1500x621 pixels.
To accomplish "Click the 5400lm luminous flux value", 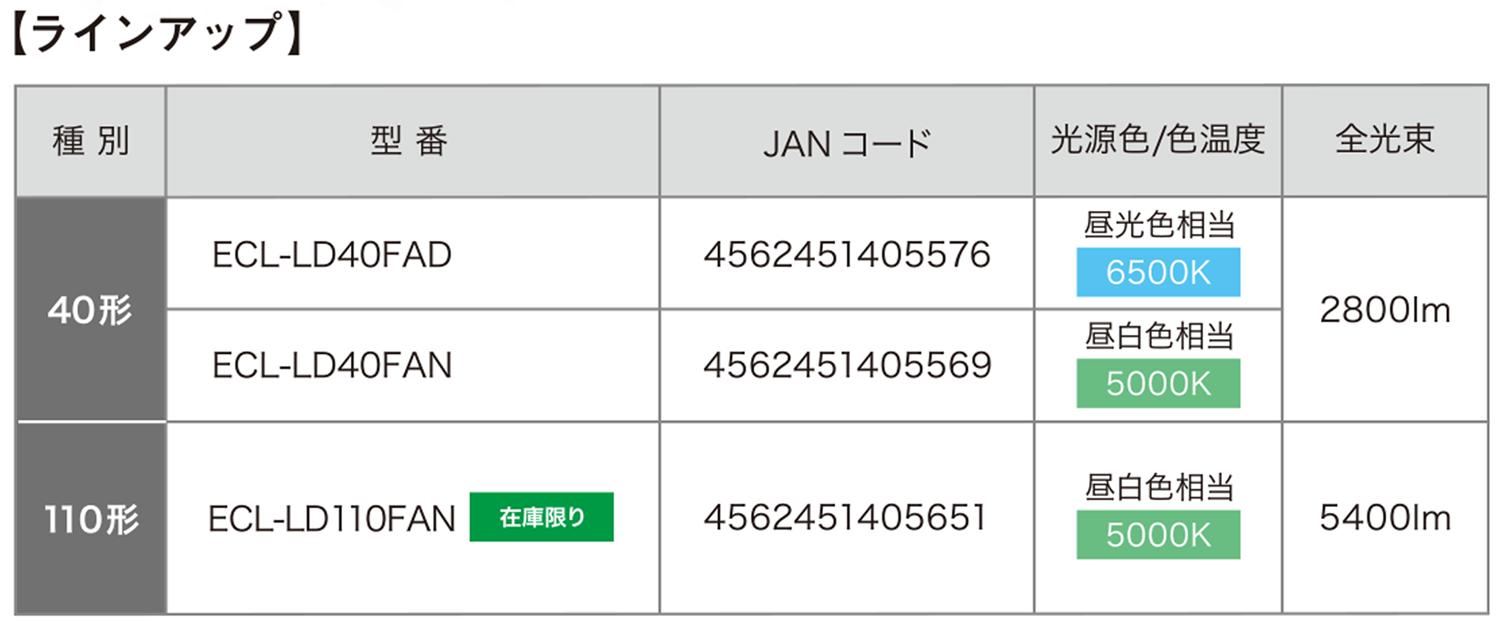I will point(1385,518).
